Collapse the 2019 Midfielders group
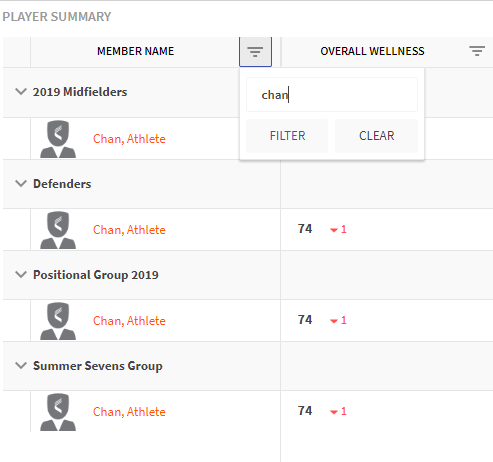 point(21,91)
